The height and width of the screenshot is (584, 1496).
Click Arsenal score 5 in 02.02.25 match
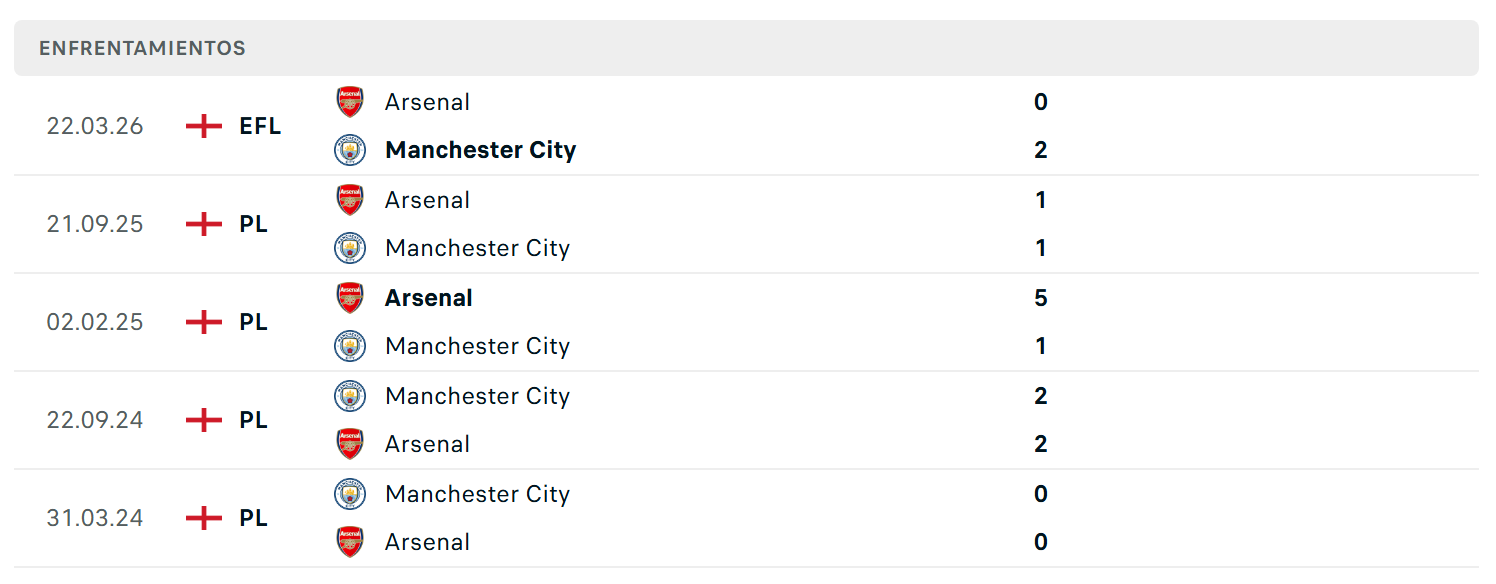pos(1041,298)
